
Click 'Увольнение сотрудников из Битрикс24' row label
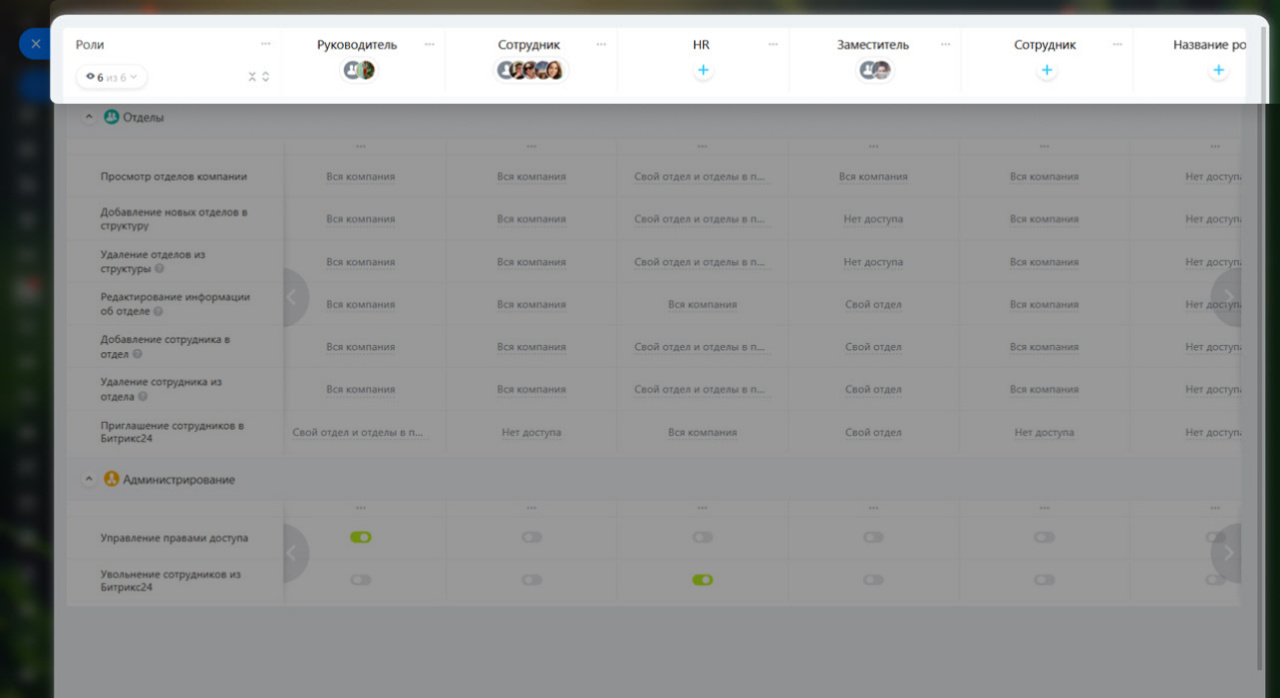(x=171, y=581)
